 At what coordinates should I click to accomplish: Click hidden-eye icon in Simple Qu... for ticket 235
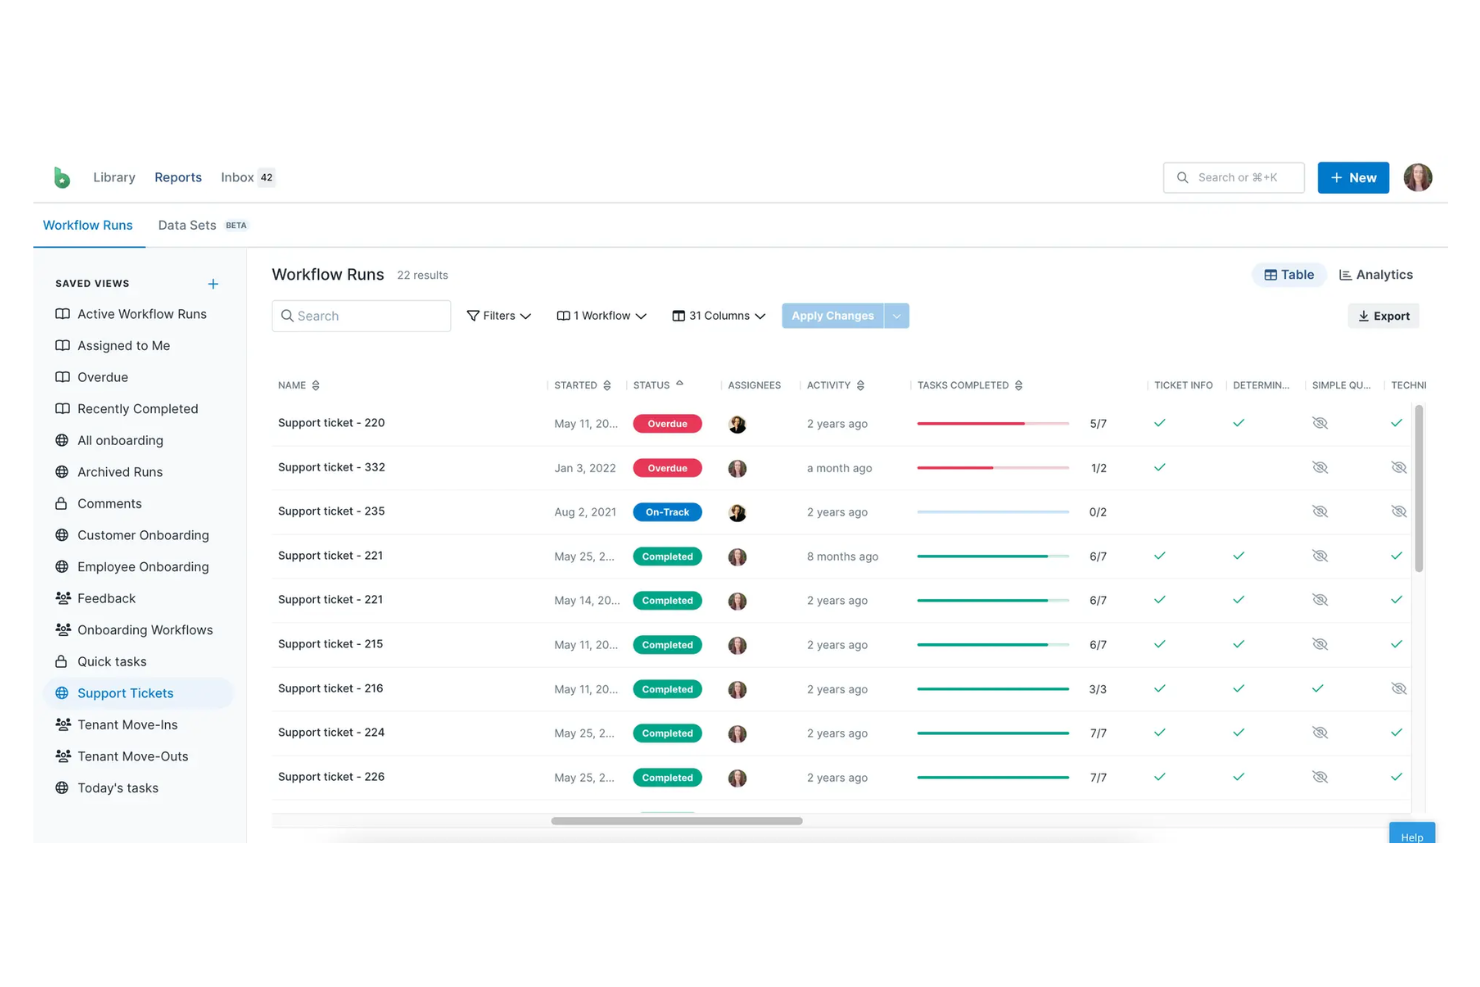tap(1320, 511)
